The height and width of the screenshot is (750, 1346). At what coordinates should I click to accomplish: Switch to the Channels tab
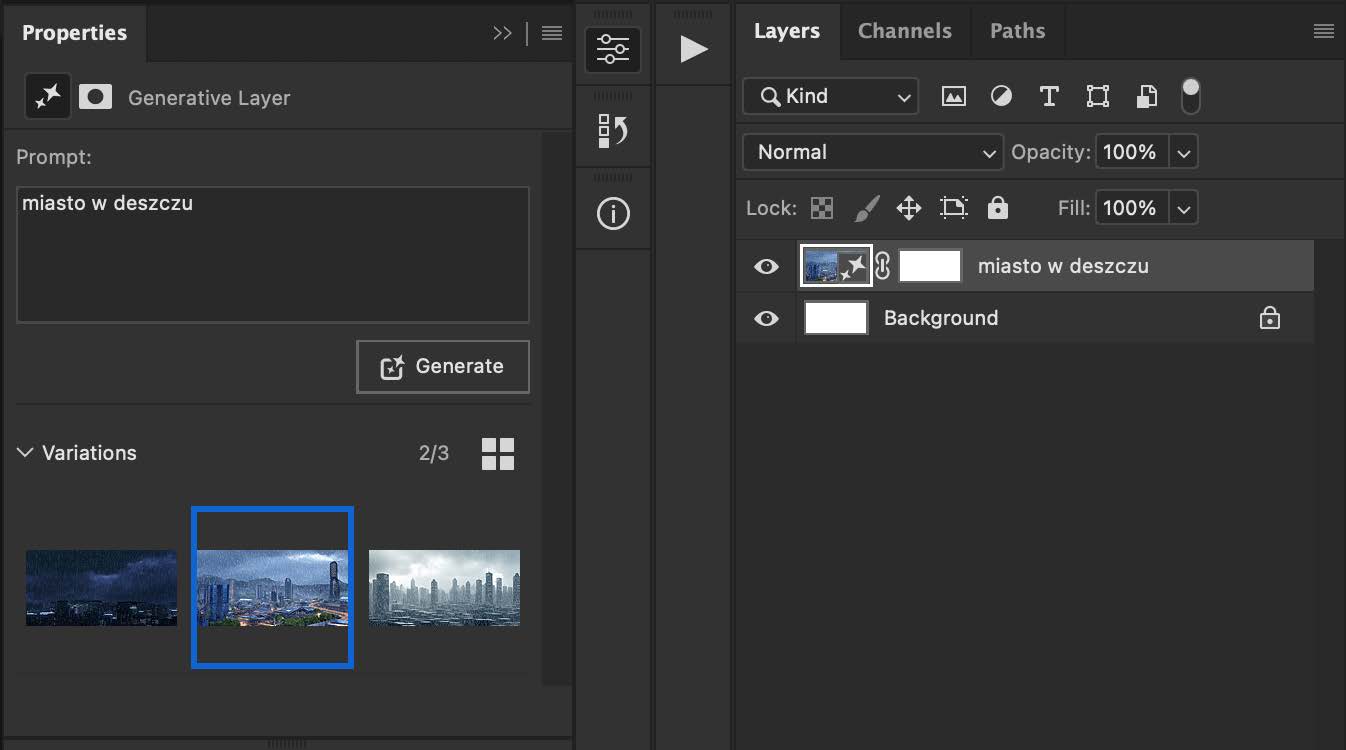point(904,31)
